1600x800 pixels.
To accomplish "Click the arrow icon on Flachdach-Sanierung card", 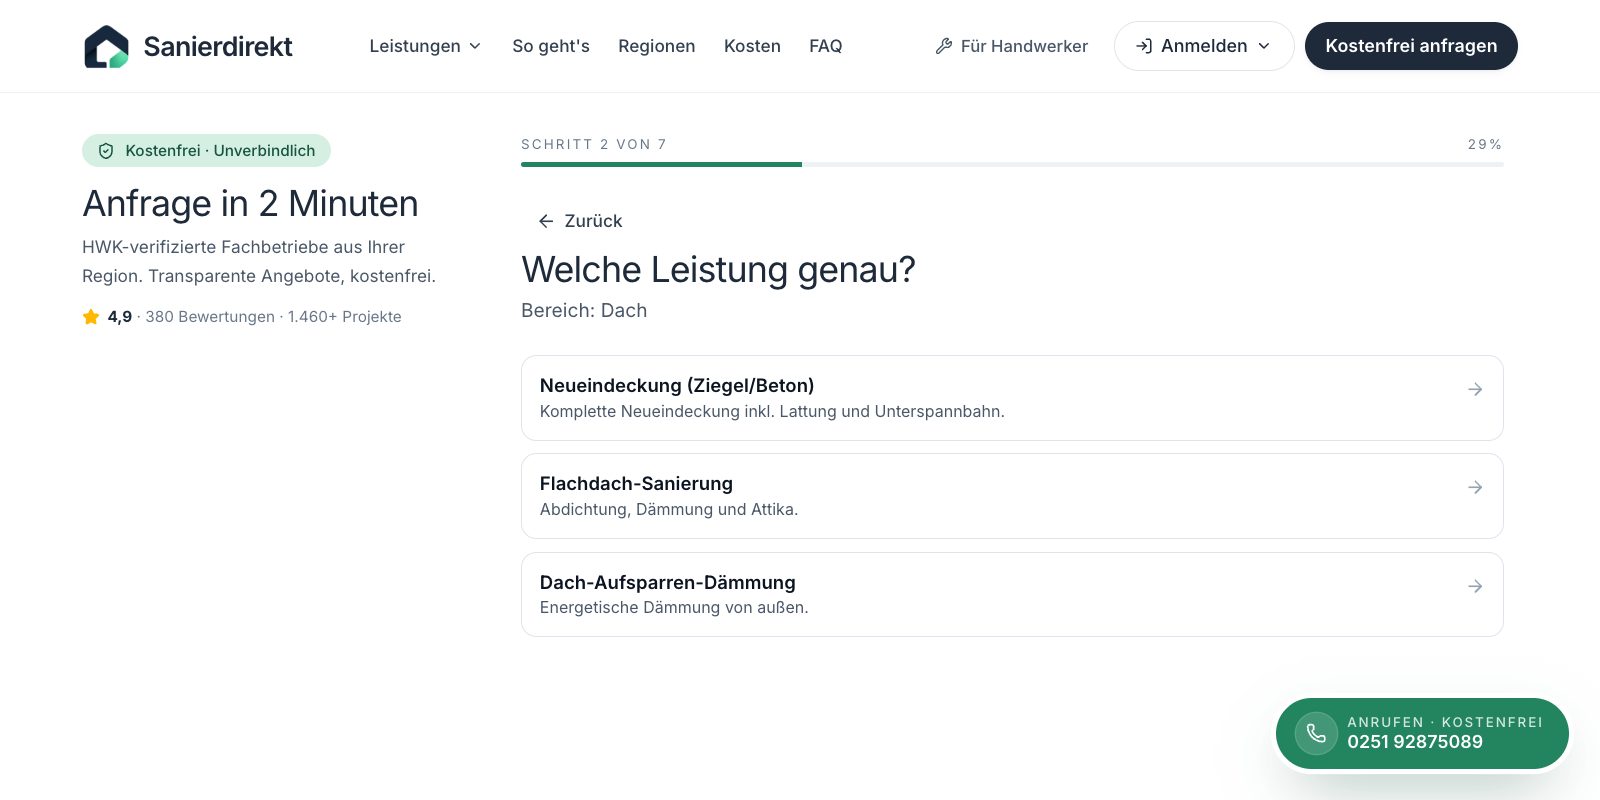I will [1475, 487].
